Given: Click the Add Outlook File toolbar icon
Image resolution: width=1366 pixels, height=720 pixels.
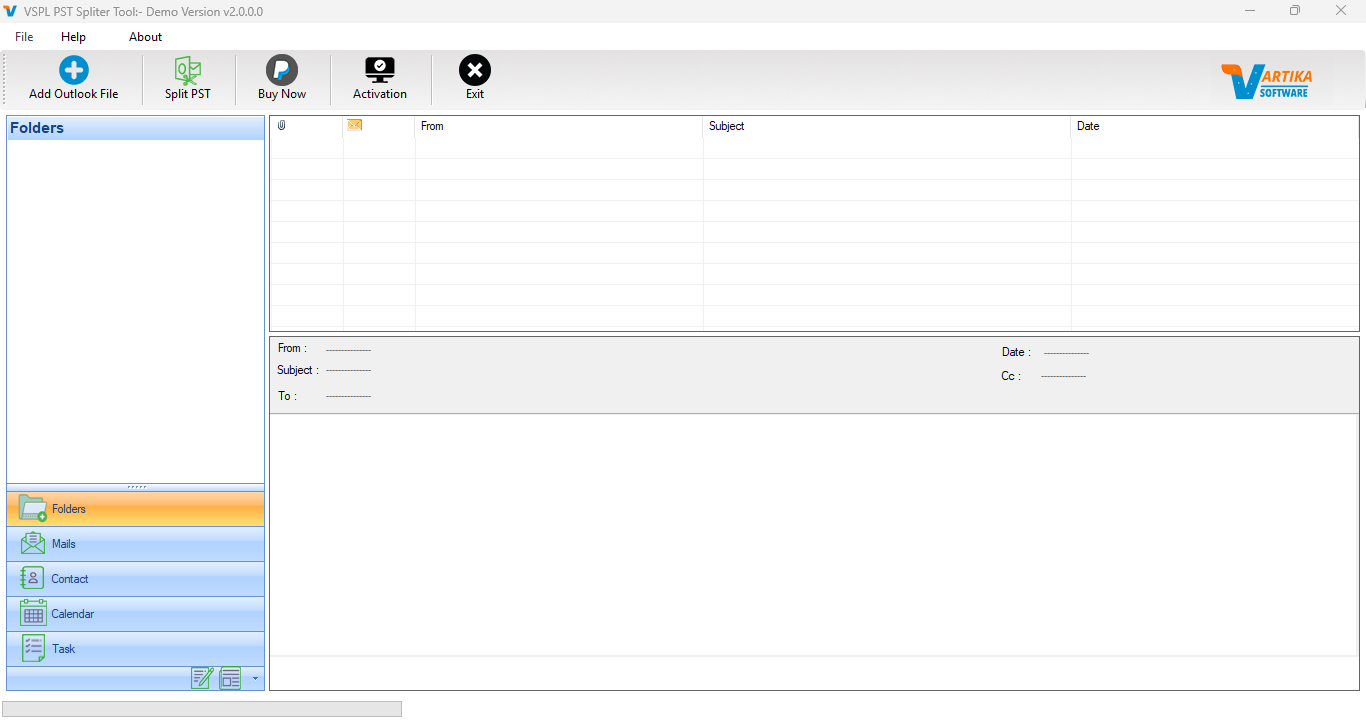Looking at the screenshot, I should tap(72, 77).
